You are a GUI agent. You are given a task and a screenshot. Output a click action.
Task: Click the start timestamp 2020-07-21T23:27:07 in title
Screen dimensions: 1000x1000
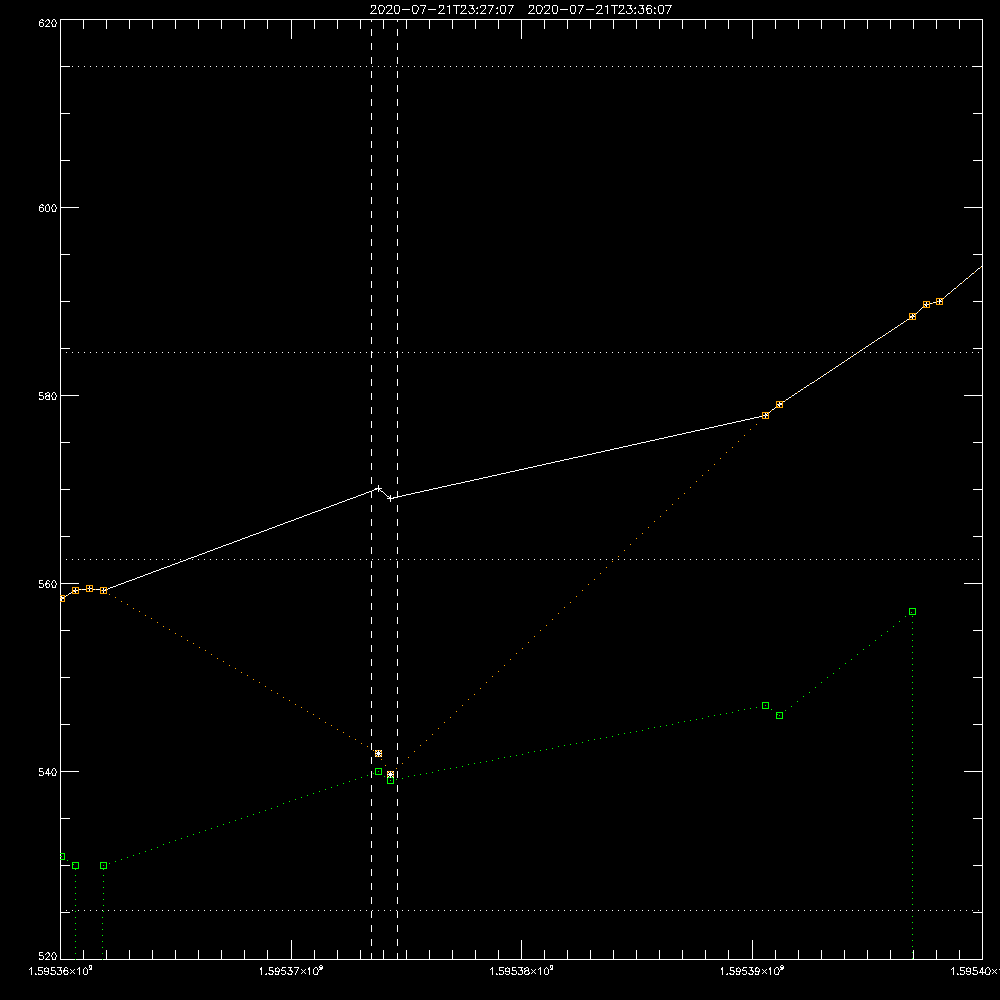(x=442, y=10)
